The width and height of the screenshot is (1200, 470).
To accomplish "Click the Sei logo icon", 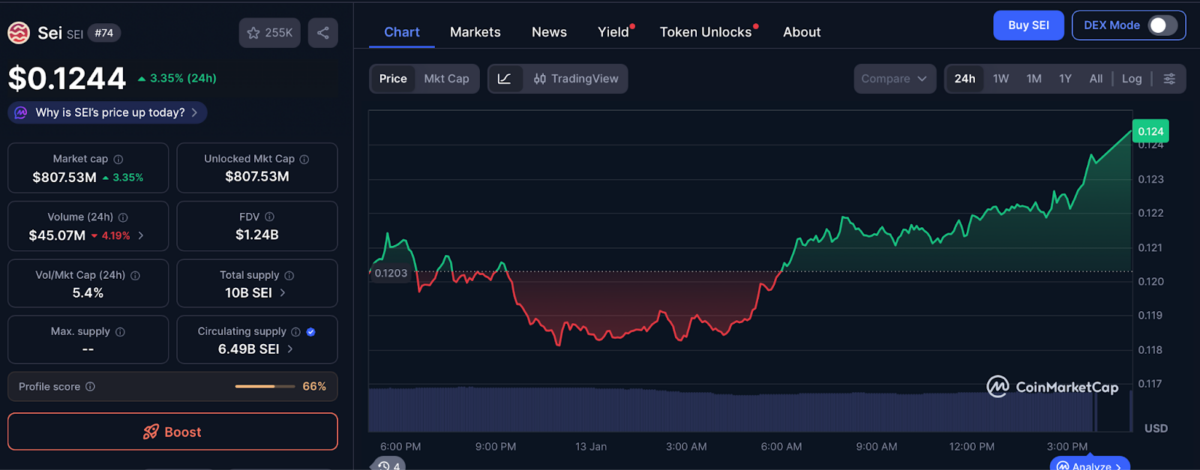I will click(x=20, y=33).
